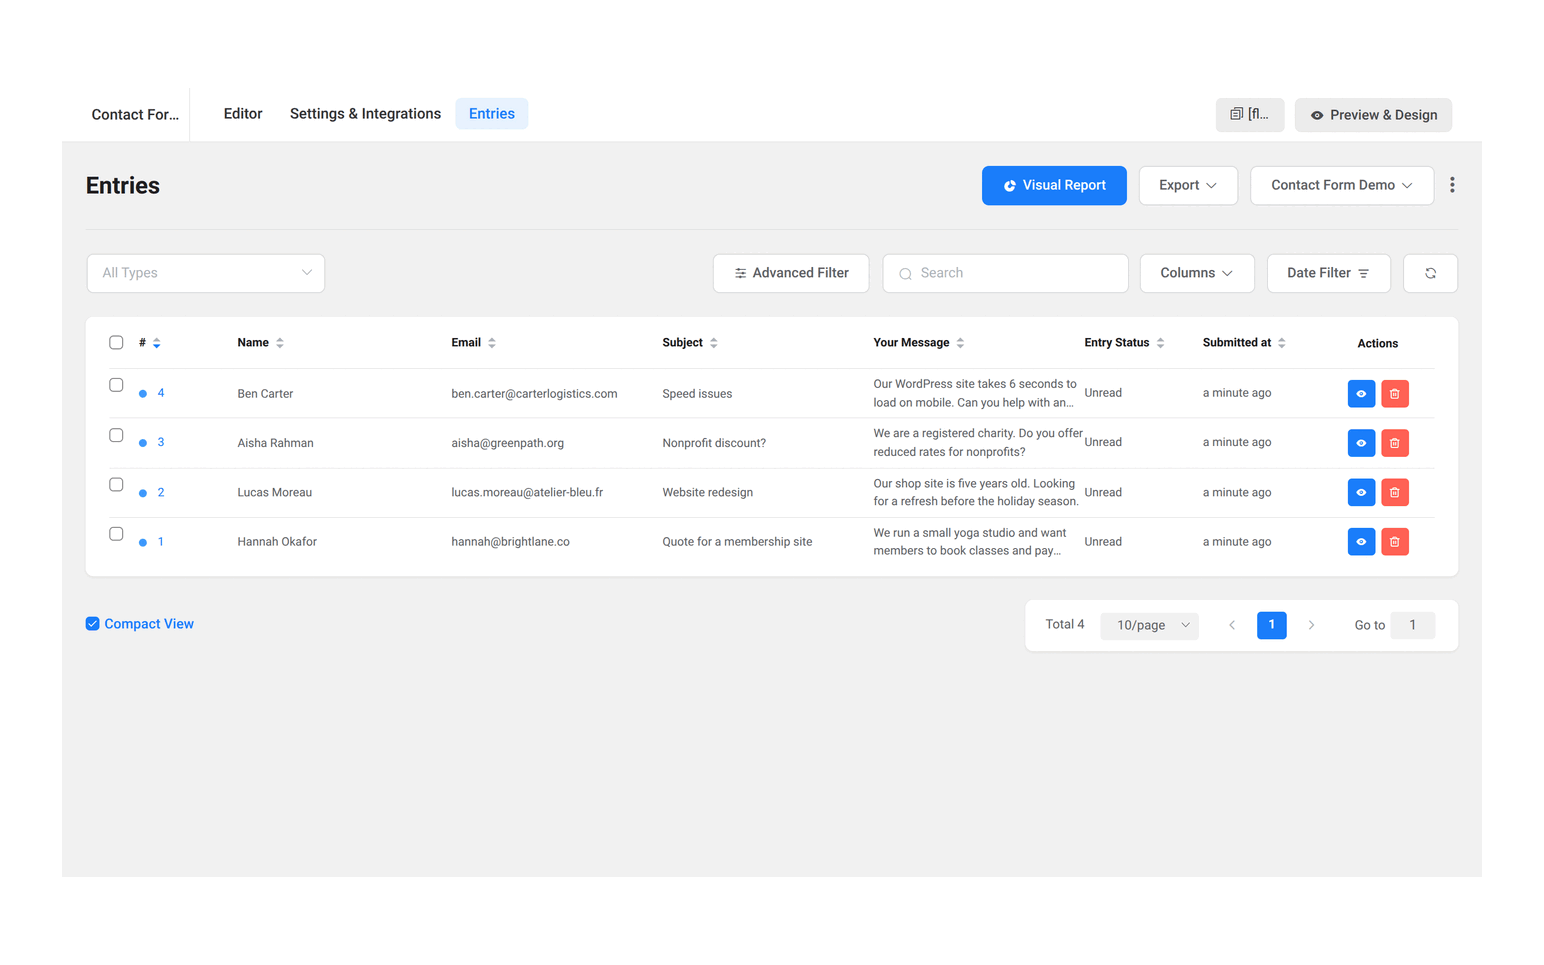Sort entries by Your Message column
This screenshot has width=1544, height=965.
point(960,343)
